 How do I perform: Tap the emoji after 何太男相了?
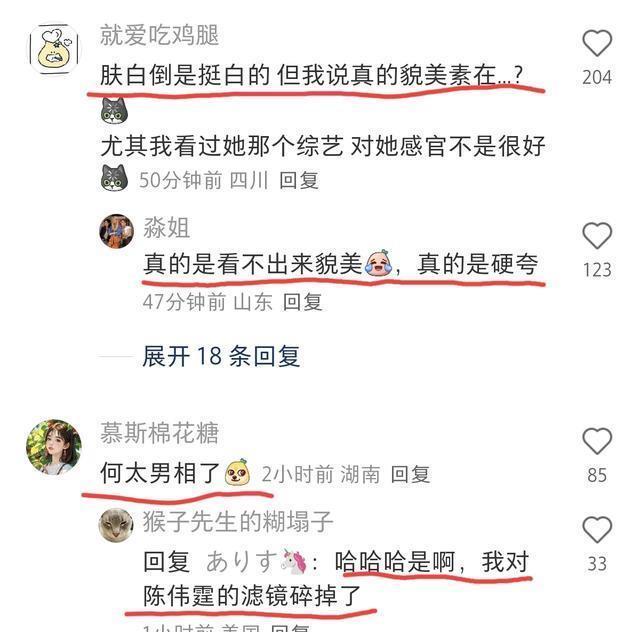(238, 473)
